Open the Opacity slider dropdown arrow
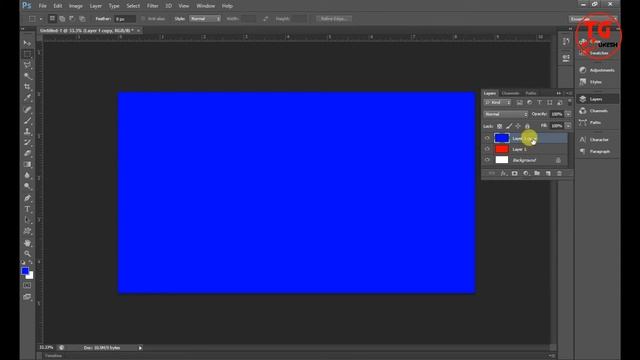The image size is (640, 360). [568, 114]
